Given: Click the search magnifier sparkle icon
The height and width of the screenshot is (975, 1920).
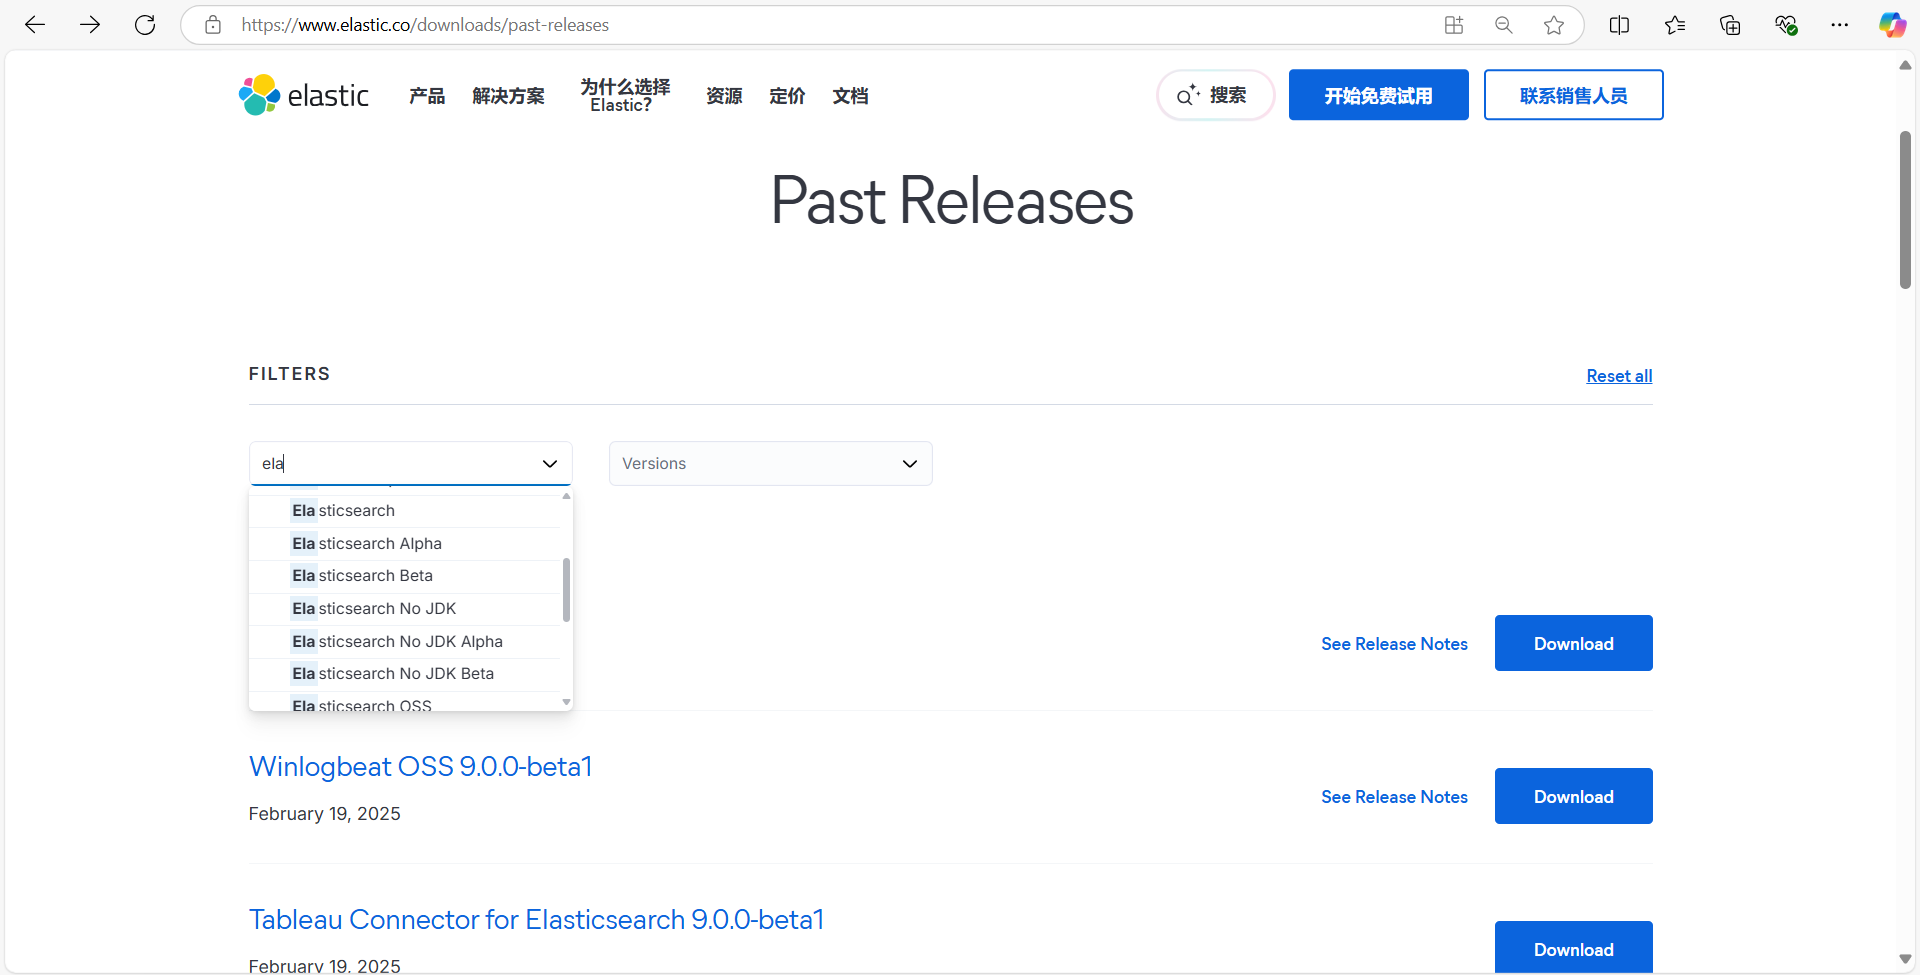Looking at the screenshot, I should [x=1187, y=95].
